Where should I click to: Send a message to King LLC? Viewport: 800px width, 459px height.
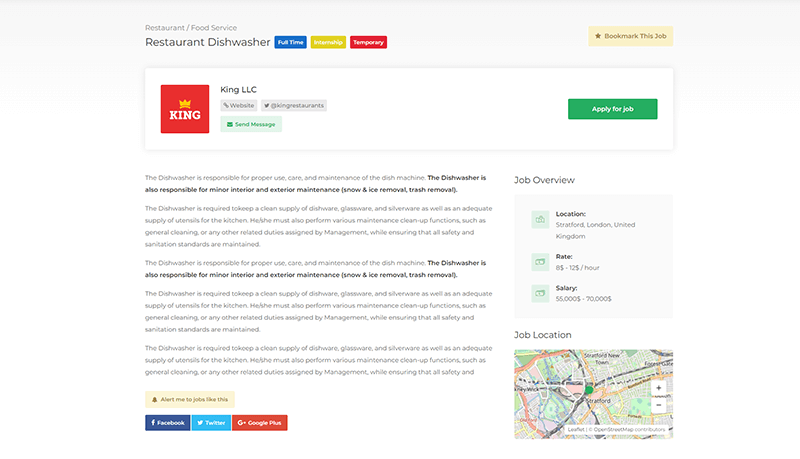251,124
